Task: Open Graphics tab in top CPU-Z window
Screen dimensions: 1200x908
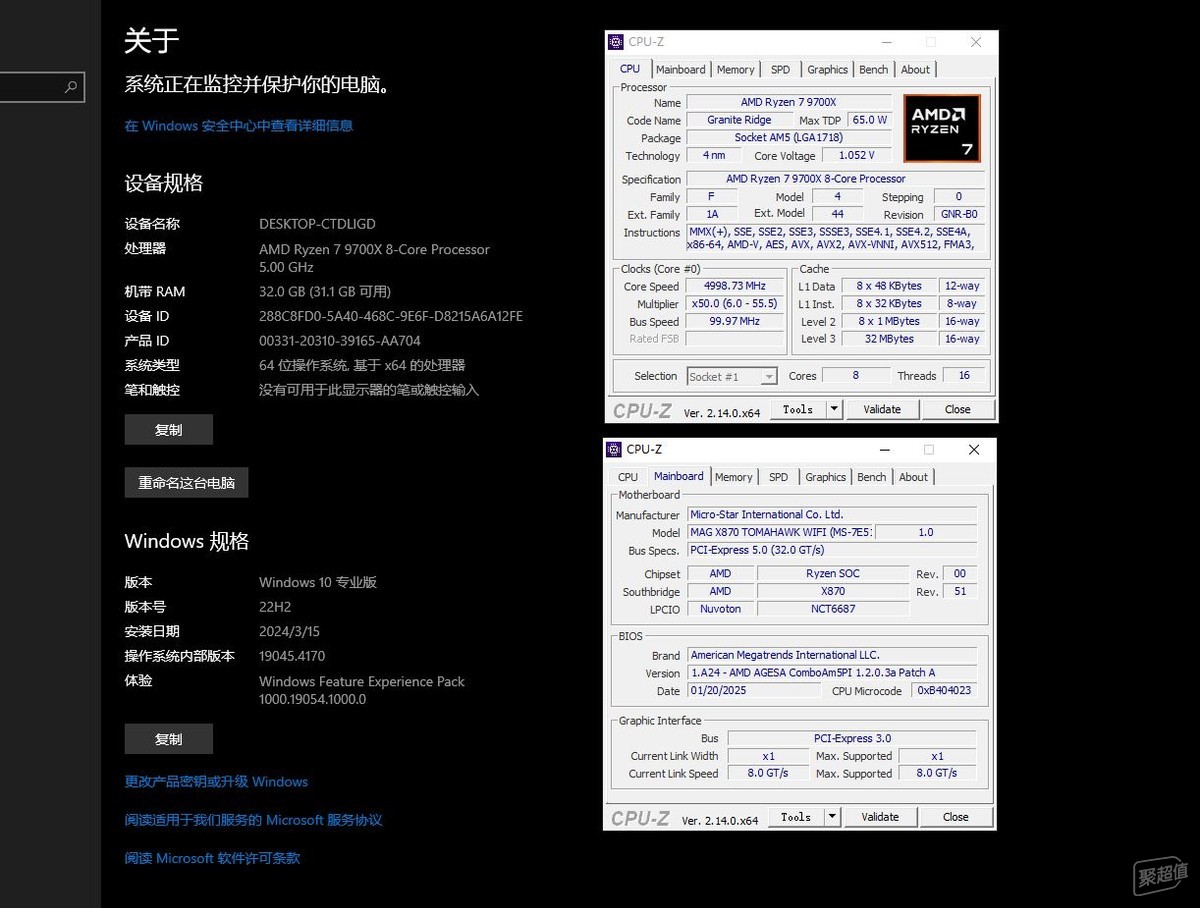Action: (x=828, y=70)
